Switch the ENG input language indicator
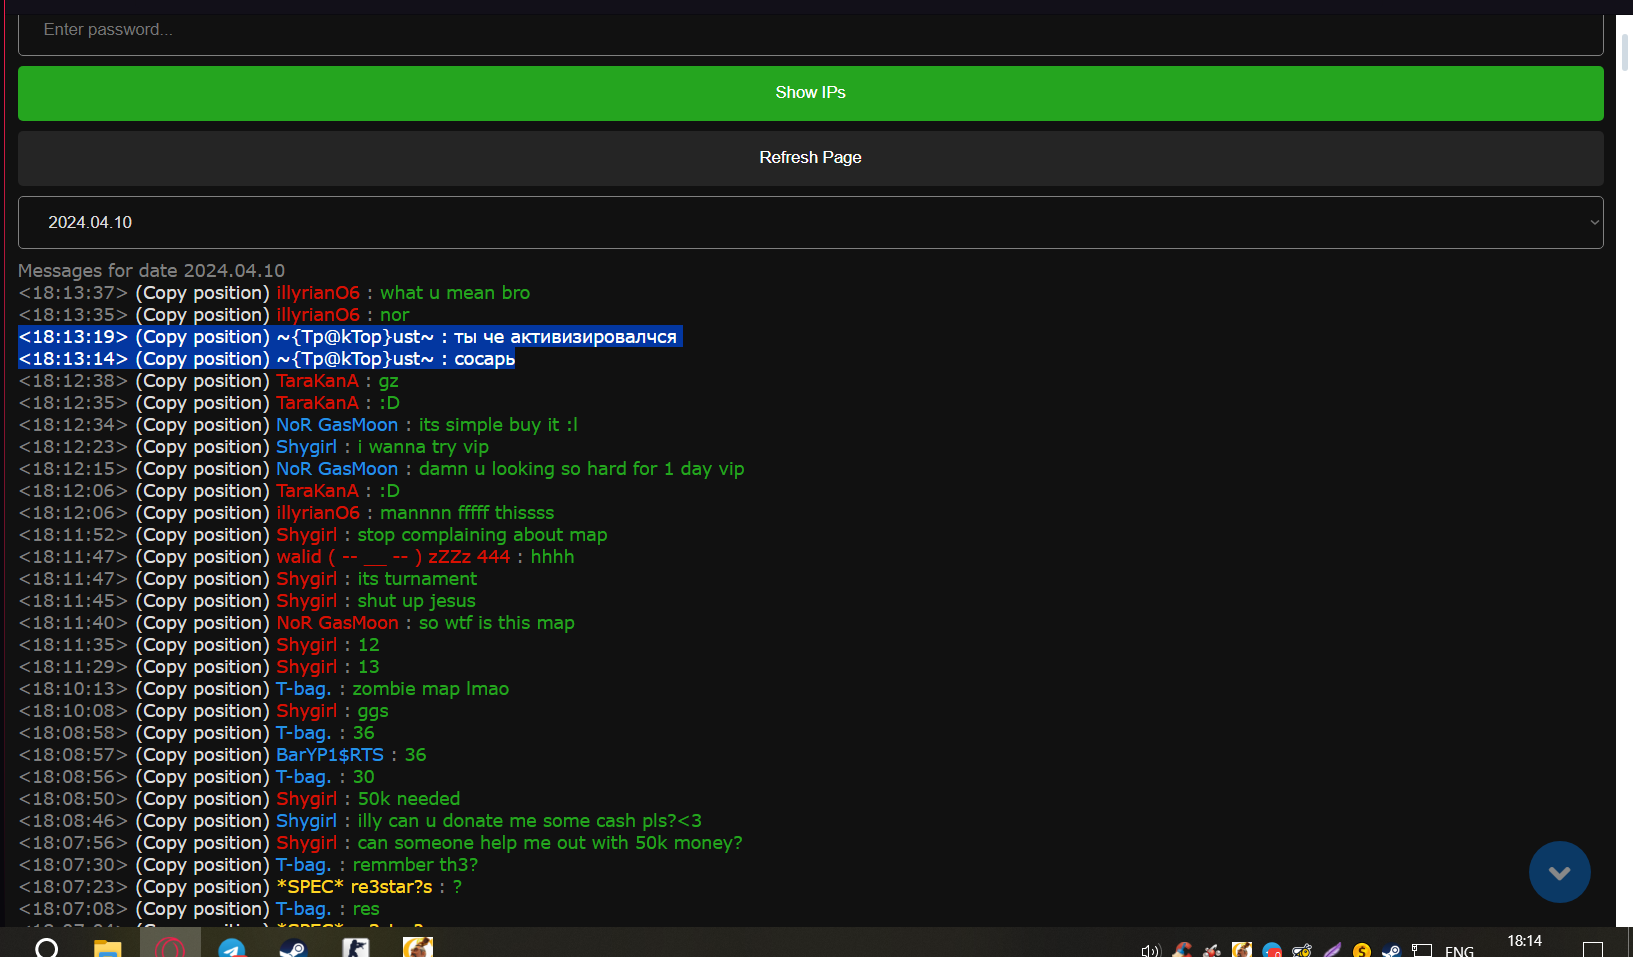This screenshot has height=957, width=1633. (x=1459, y=951)
